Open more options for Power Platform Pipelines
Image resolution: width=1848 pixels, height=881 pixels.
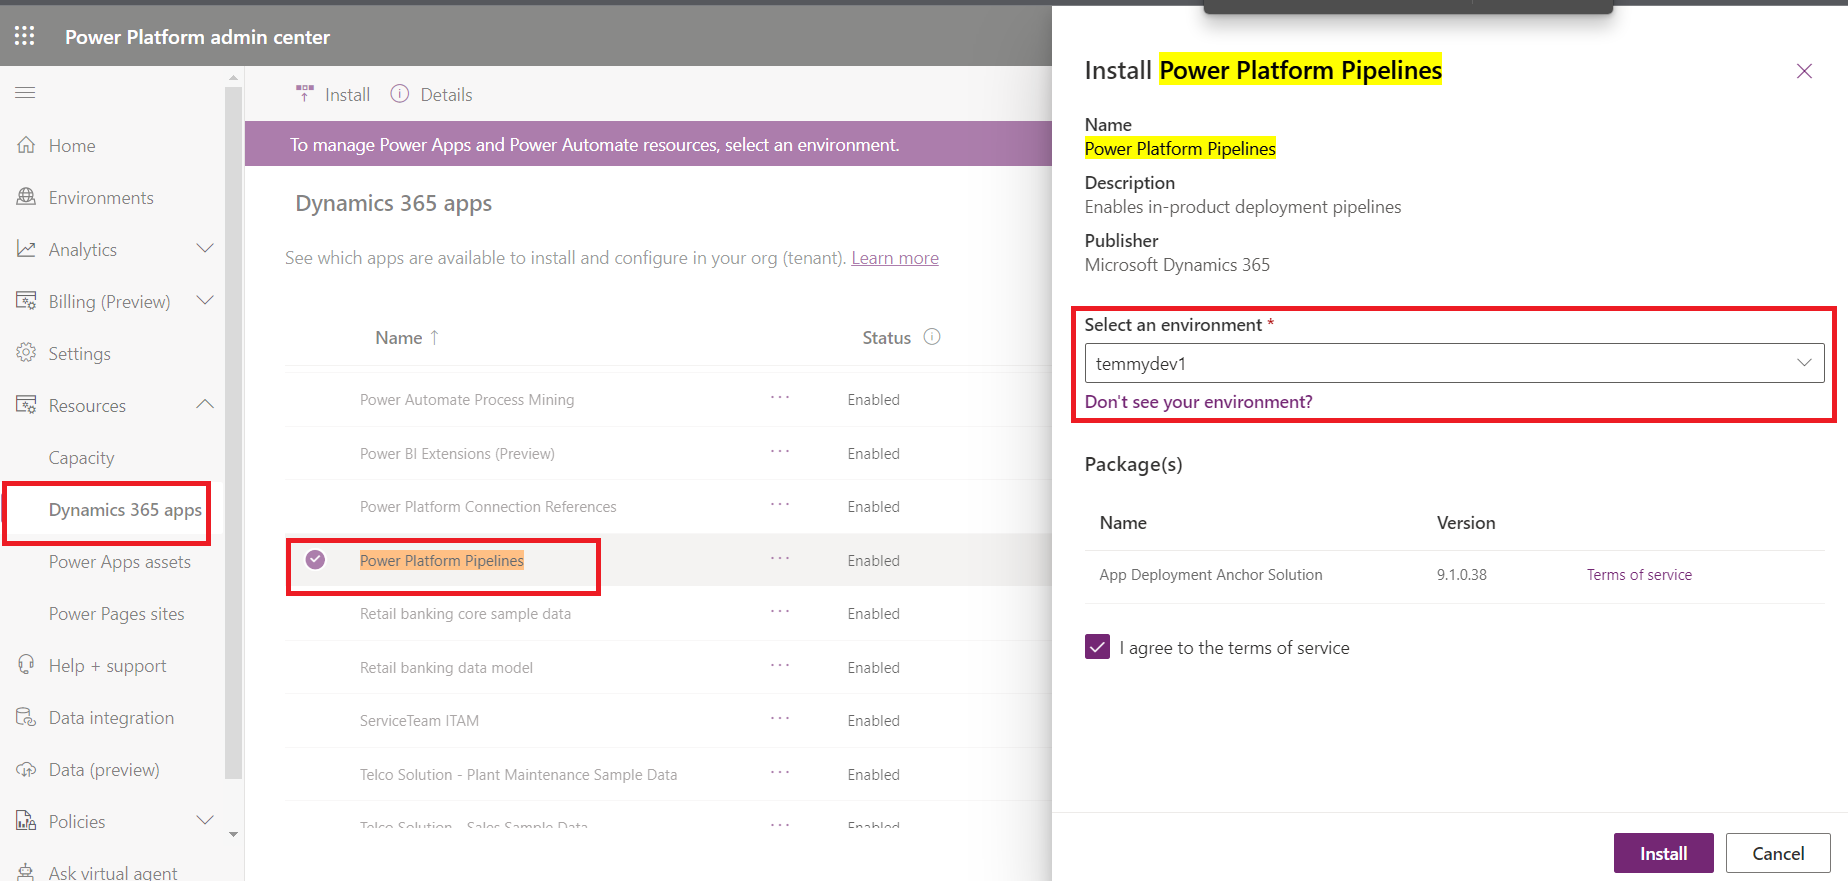(x=780, y=559)
